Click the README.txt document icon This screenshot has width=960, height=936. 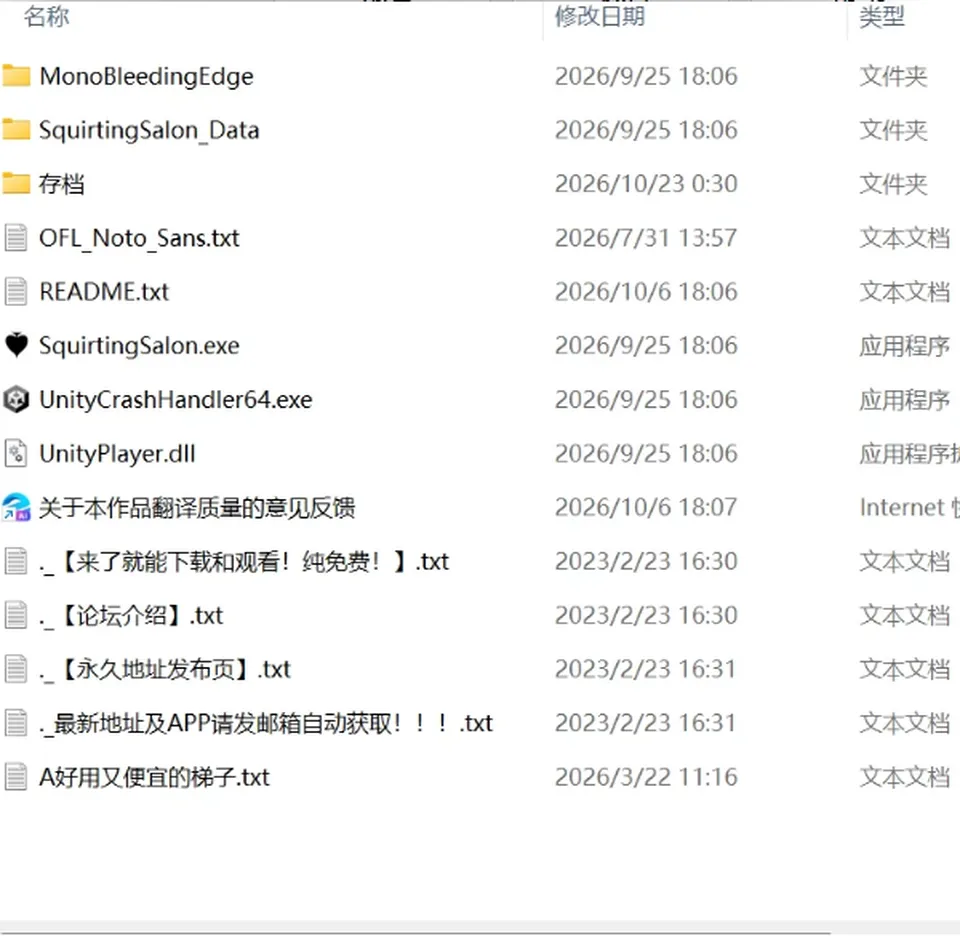[x=16, y=292]
